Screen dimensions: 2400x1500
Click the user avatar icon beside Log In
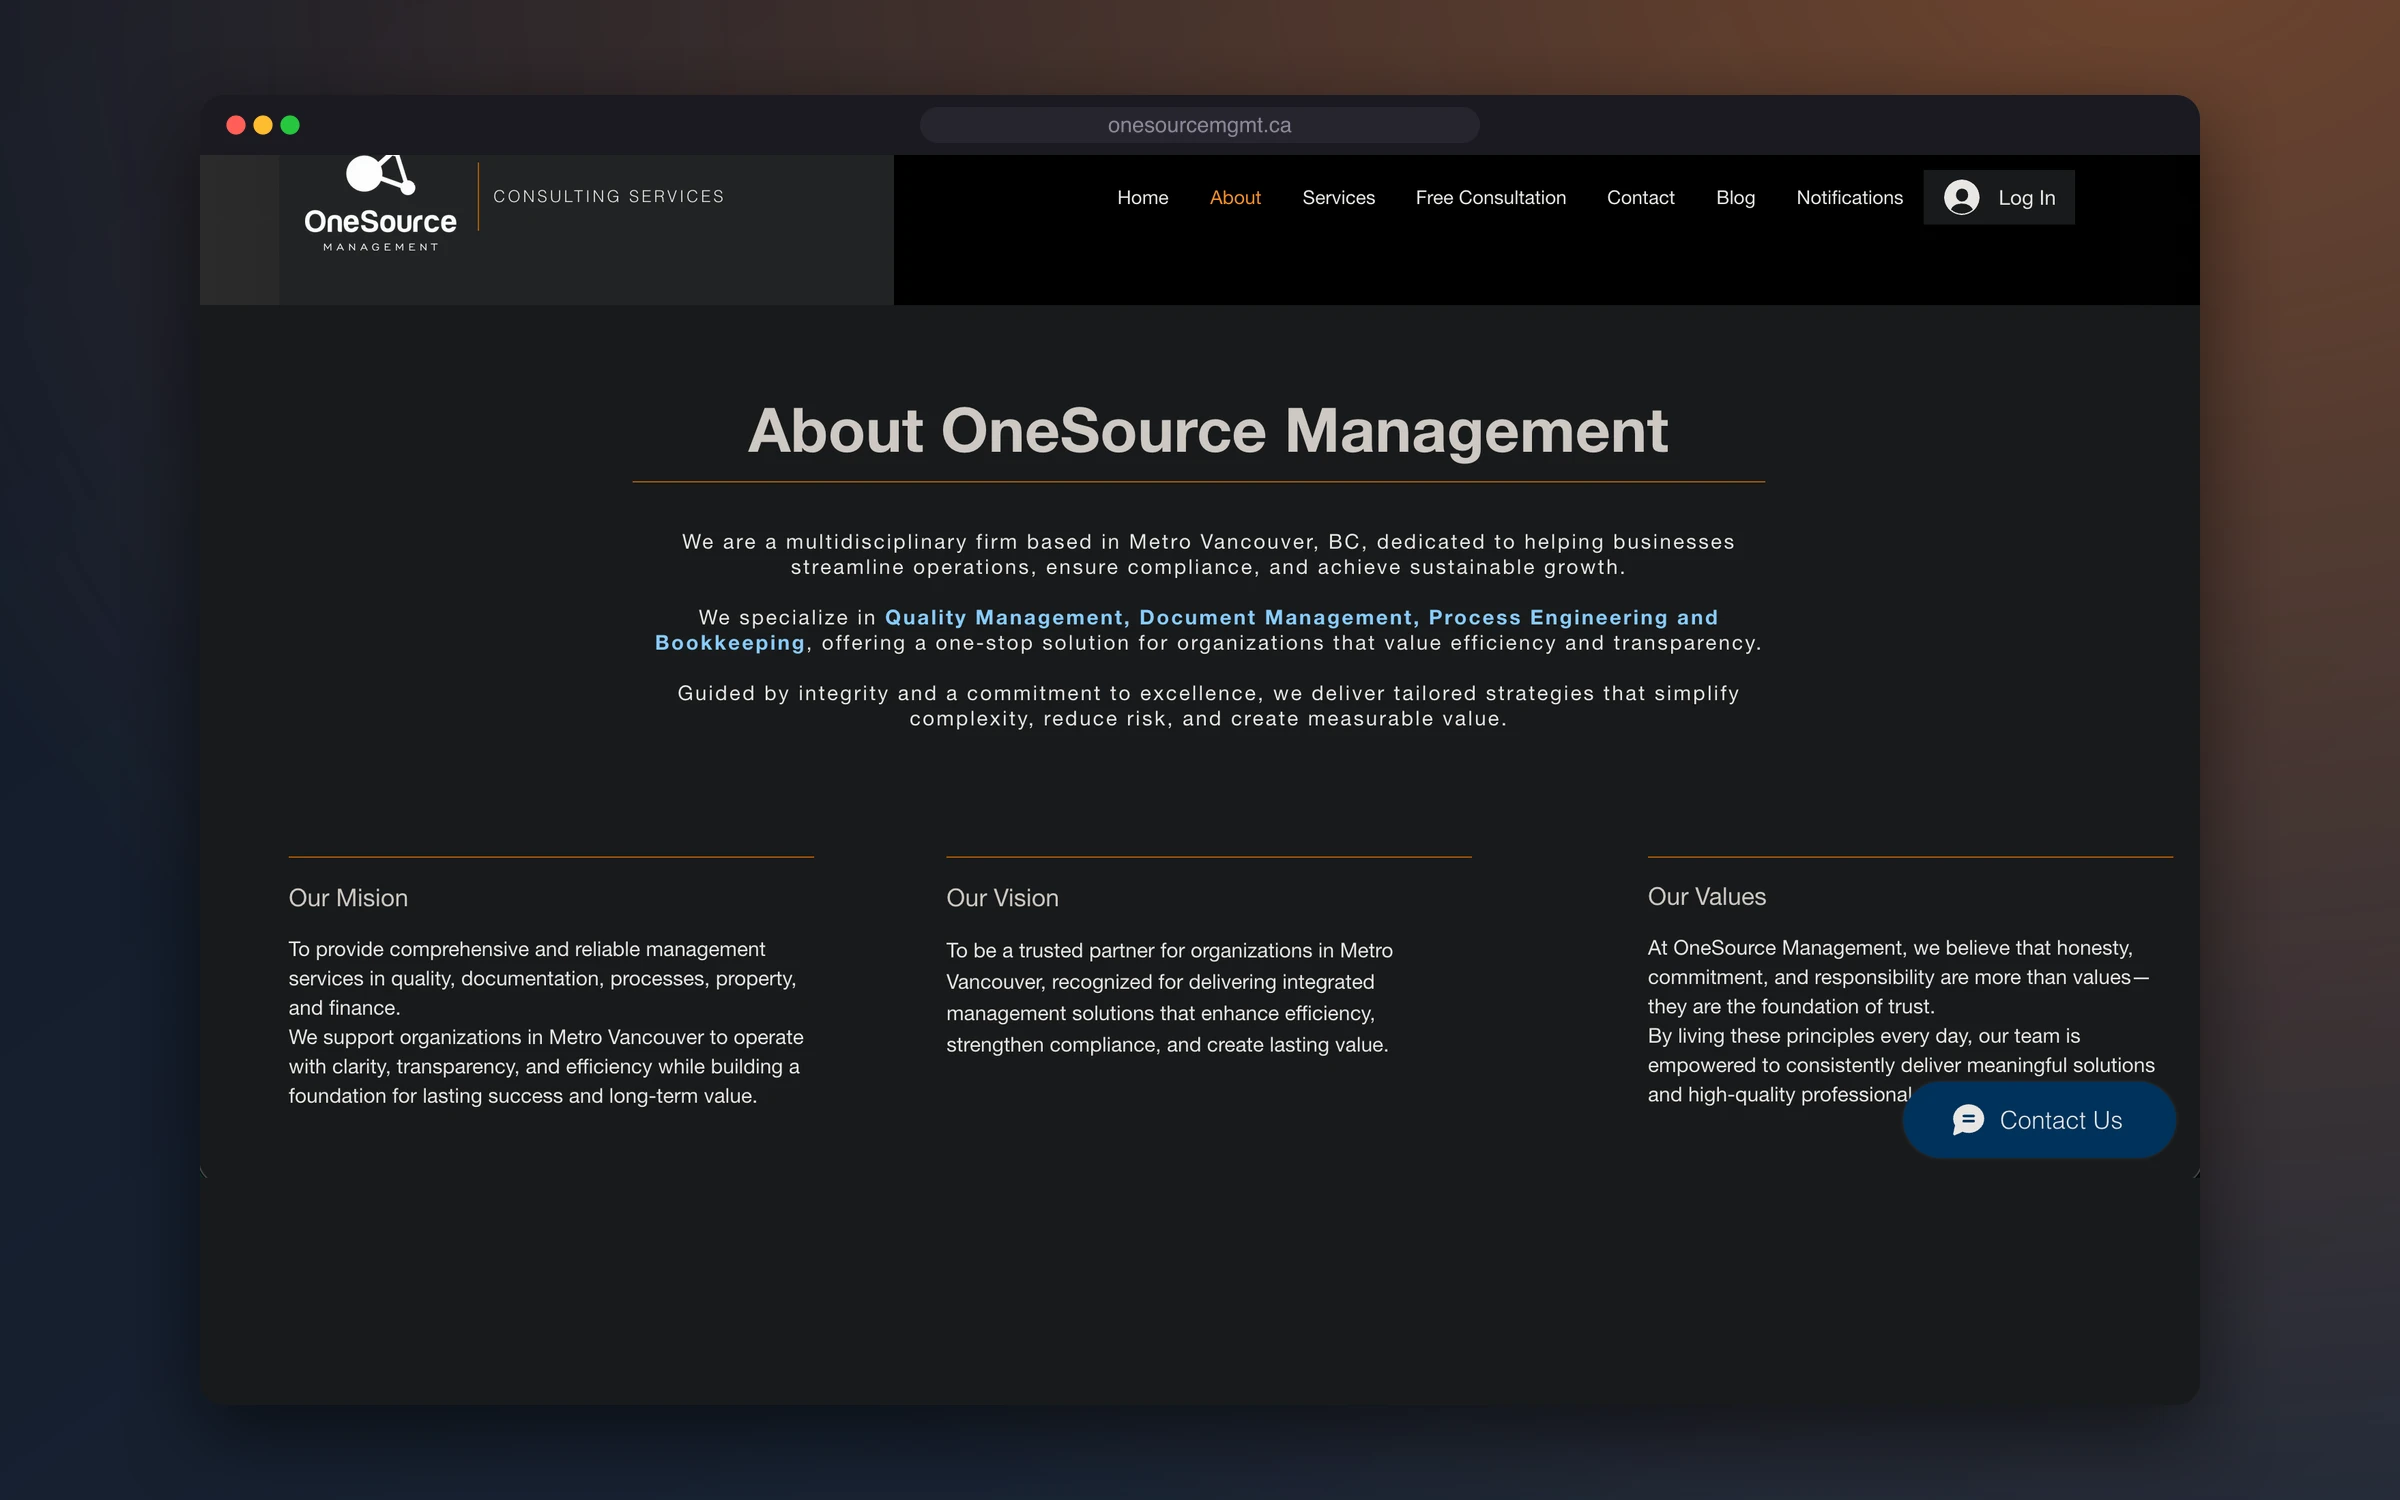point(1961,197)
